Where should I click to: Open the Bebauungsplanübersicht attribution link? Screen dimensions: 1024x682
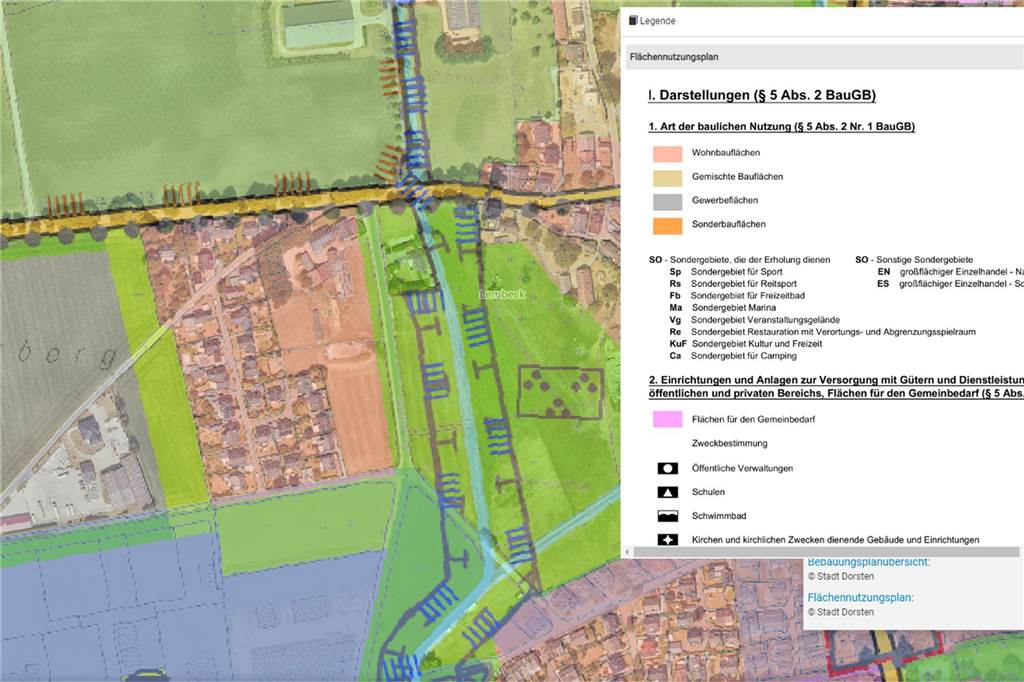point(869,562)
